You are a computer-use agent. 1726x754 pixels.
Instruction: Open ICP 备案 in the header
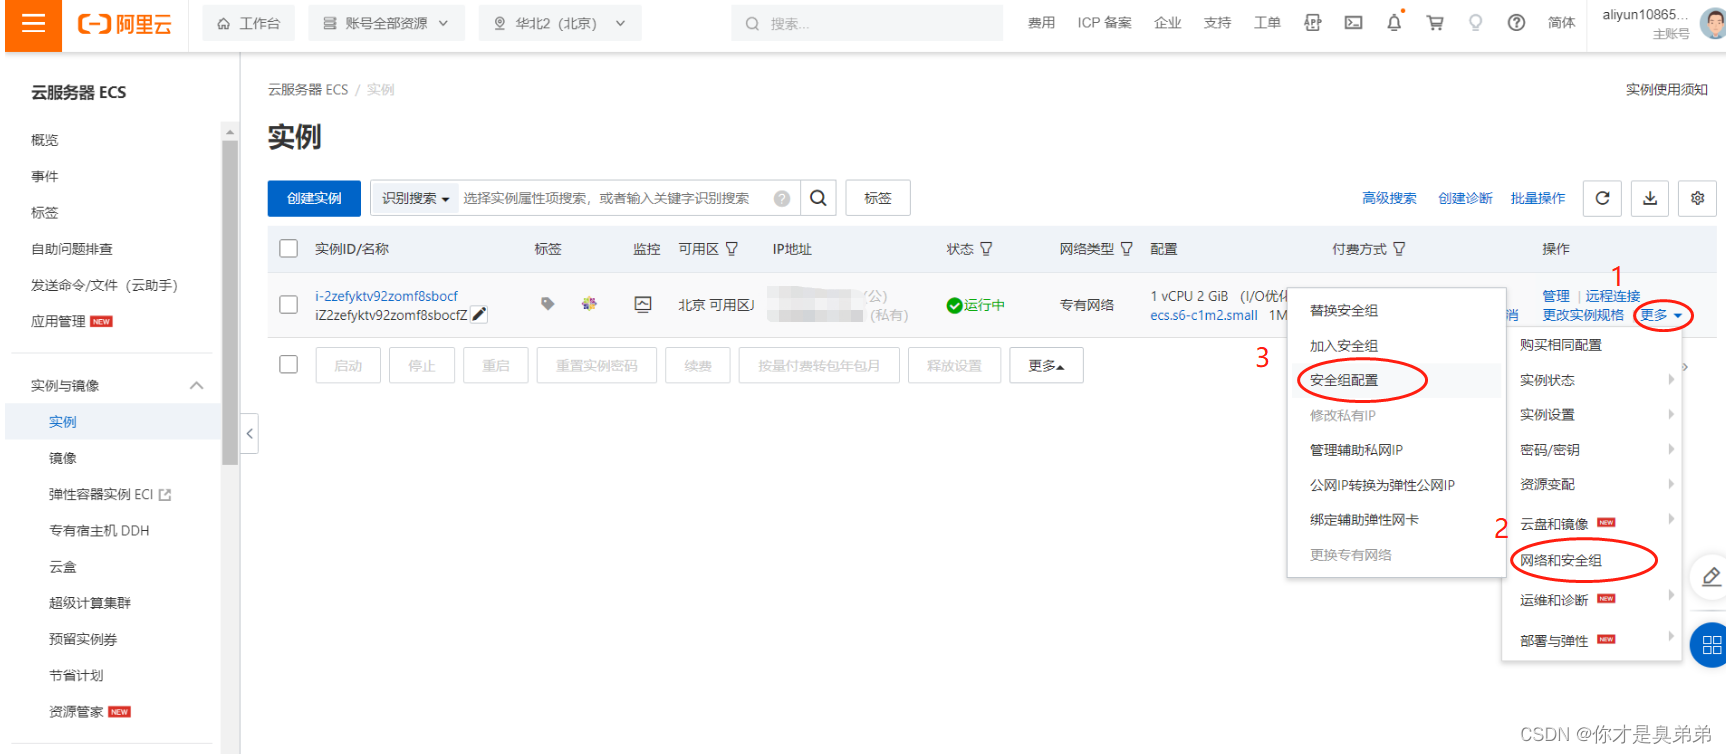pos(1104,22)
